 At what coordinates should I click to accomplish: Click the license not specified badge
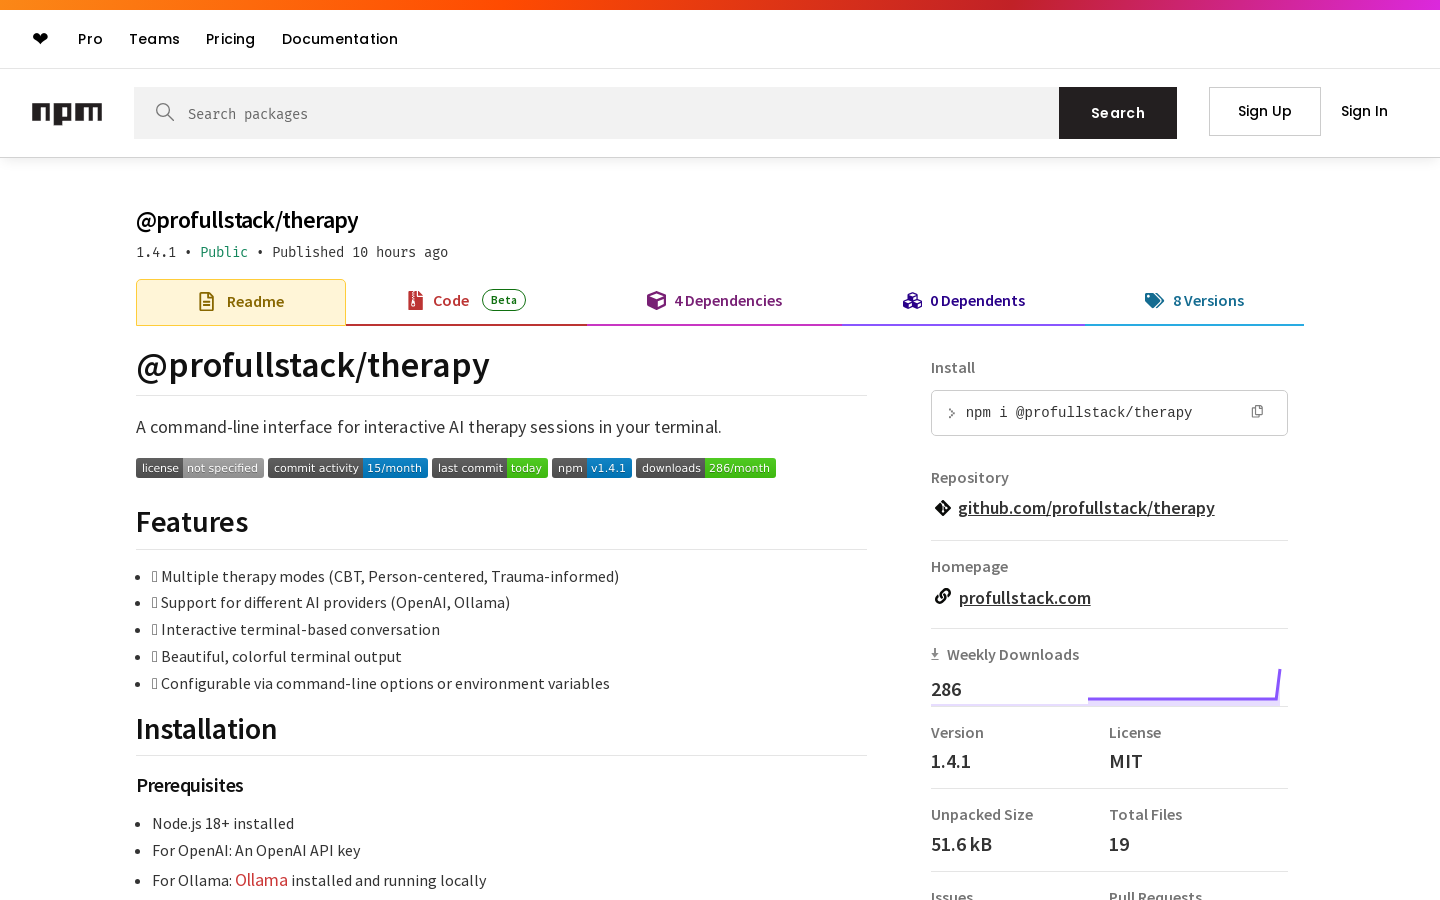pyautogui.click(x=200, y=468)
